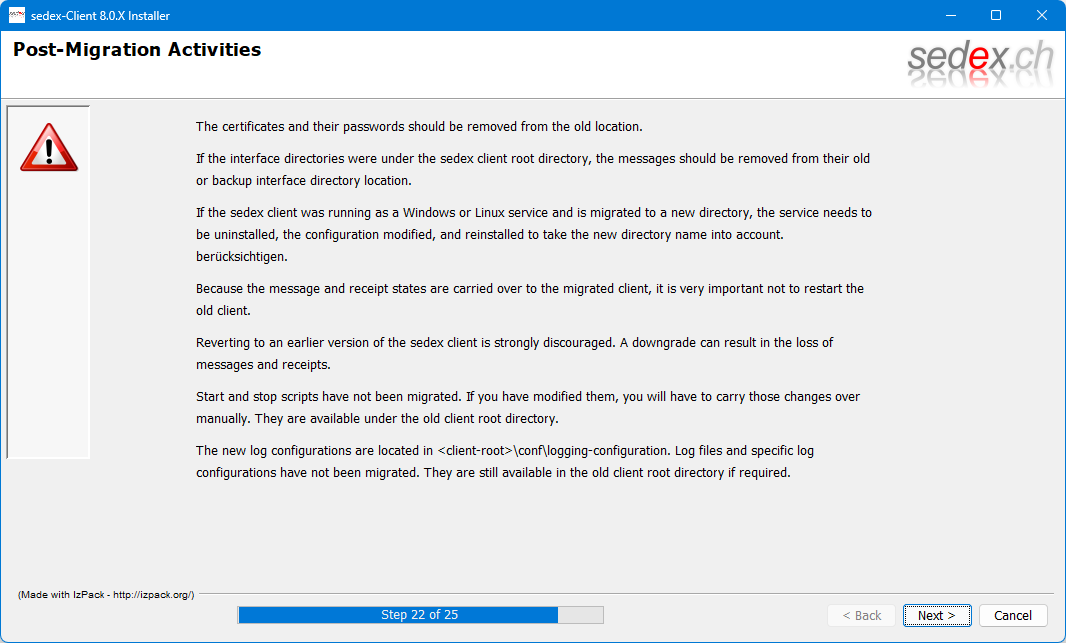Click the Windows or Linux service paragraph

(x=533, y=234)
